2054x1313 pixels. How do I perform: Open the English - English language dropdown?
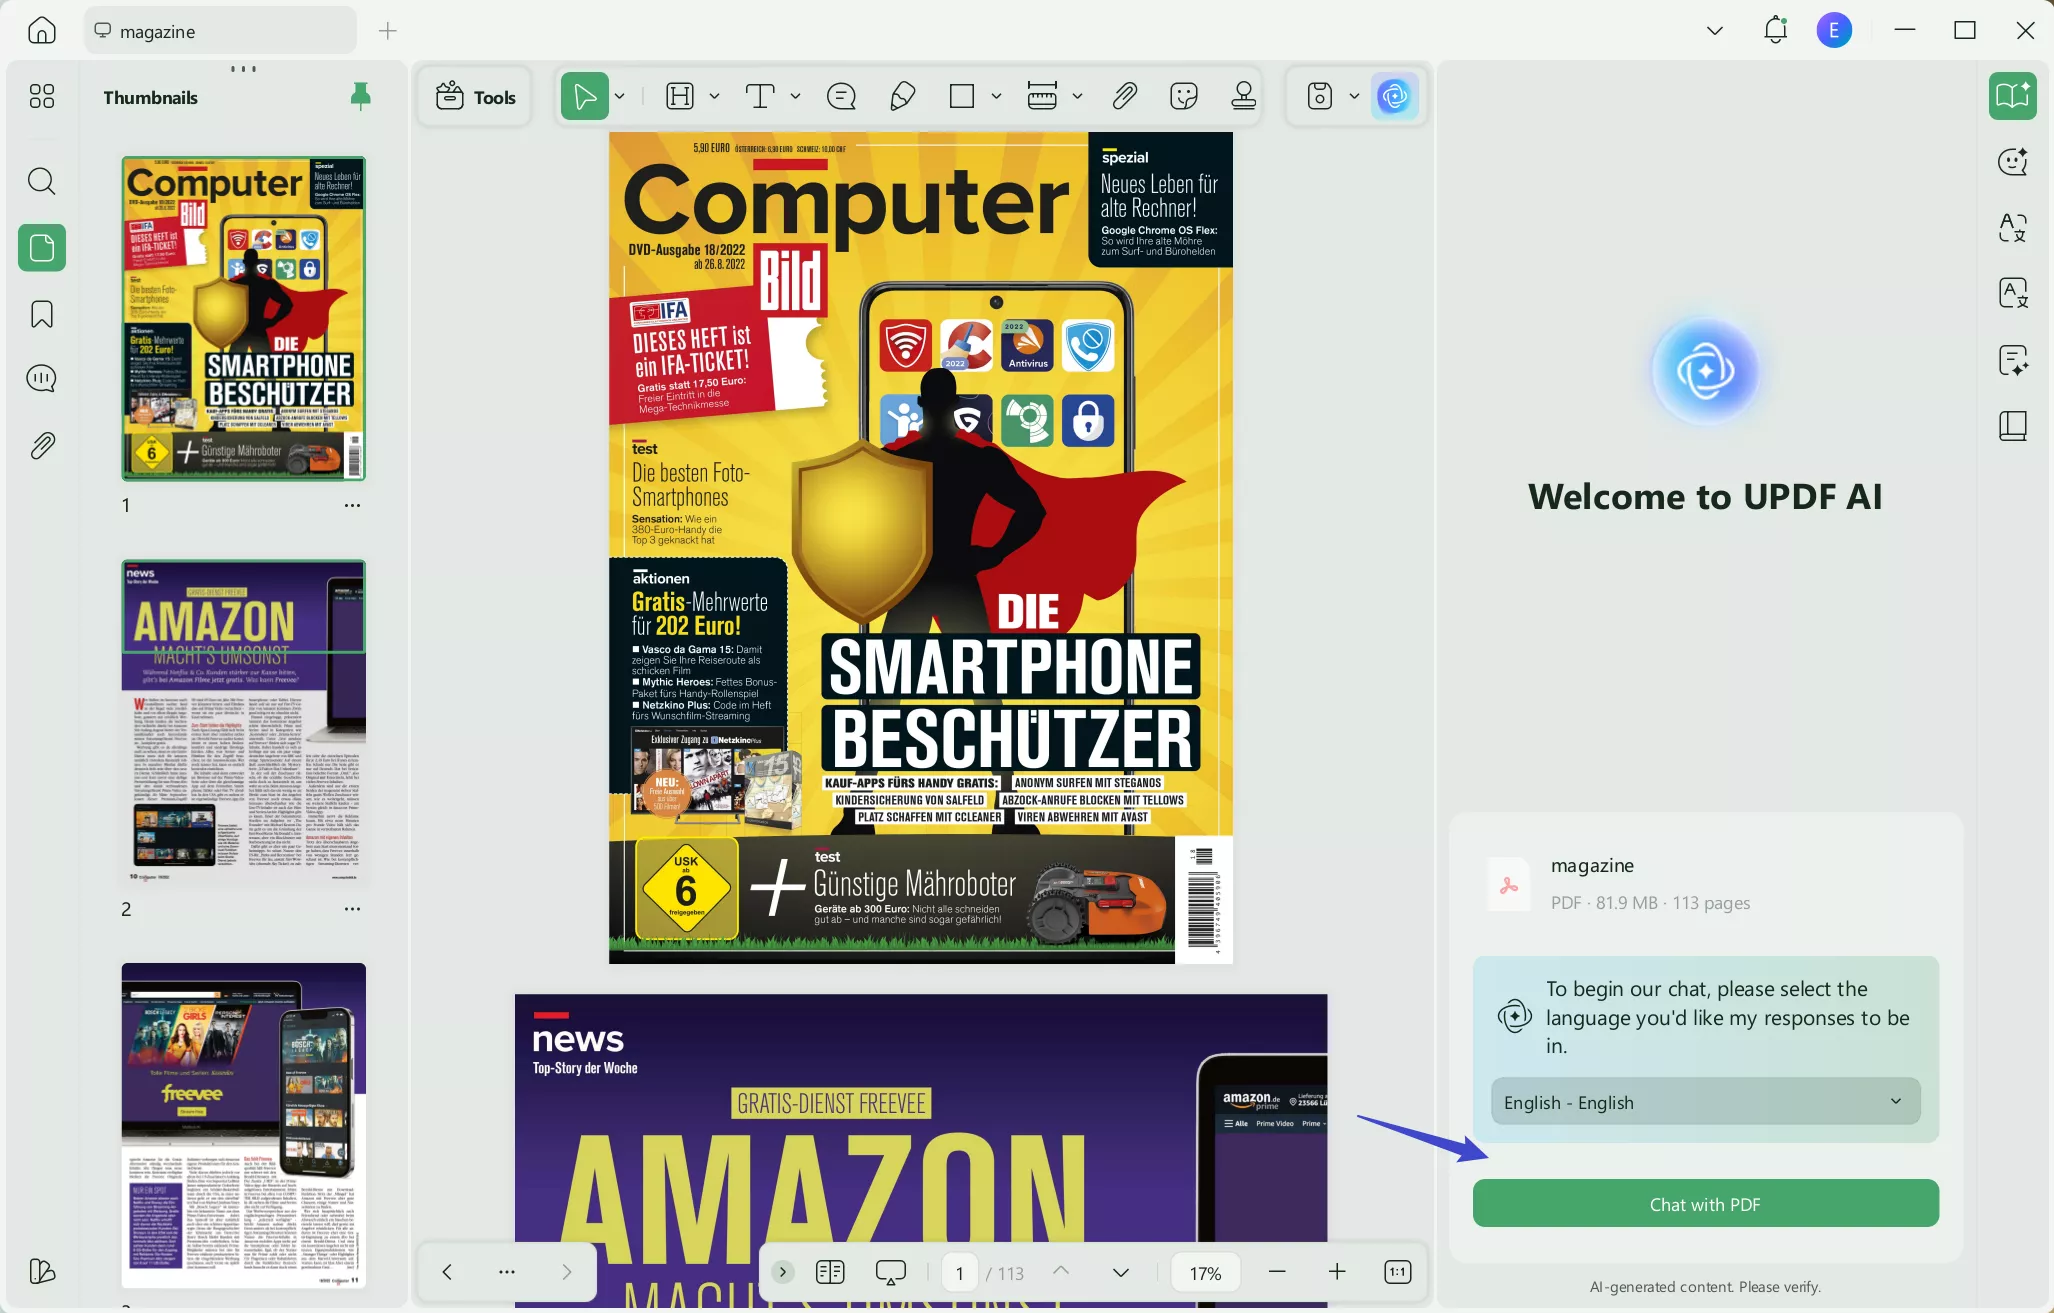coord(1705,1101)
